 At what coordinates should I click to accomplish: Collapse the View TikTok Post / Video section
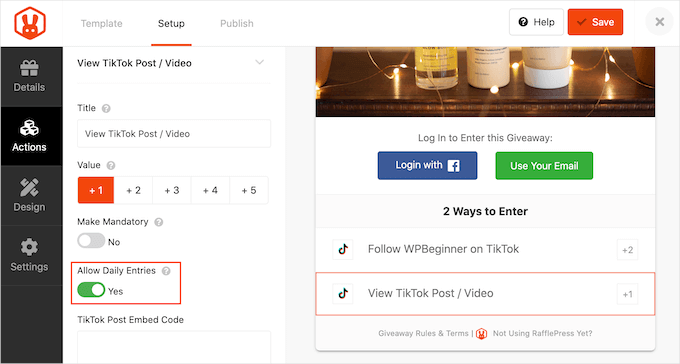(x=259, y=62)
